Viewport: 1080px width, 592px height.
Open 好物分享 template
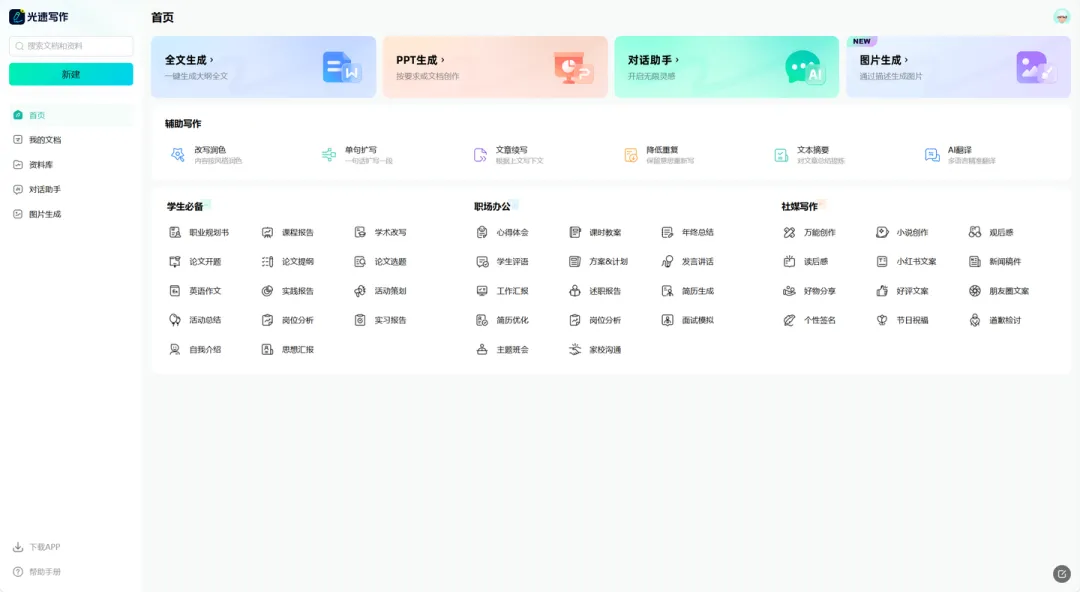tap(810, 292)
